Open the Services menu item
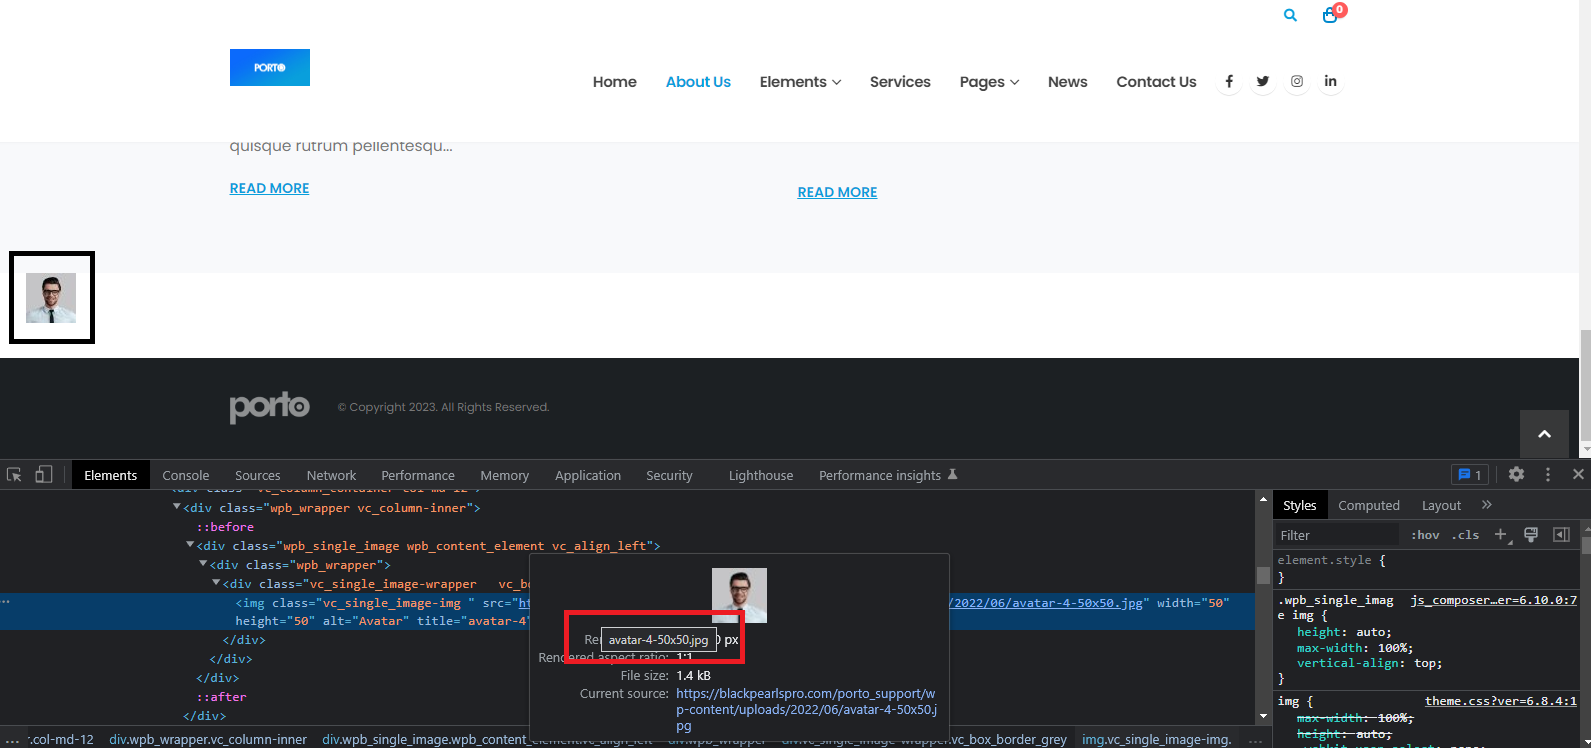 pos(900,82)
